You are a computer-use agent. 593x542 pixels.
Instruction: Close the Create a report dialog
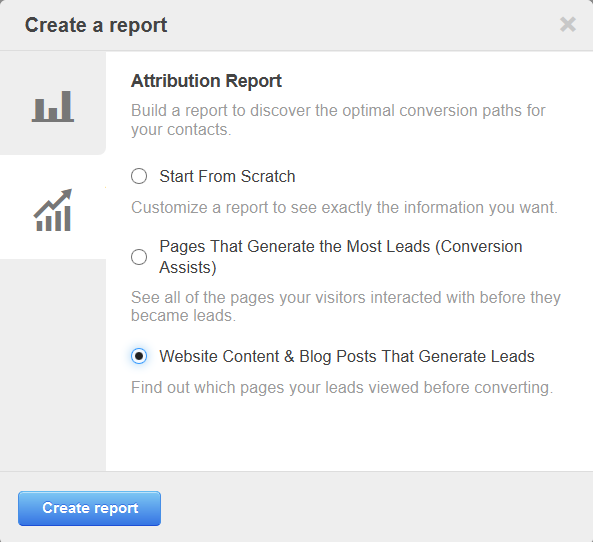tap(568, 25)
